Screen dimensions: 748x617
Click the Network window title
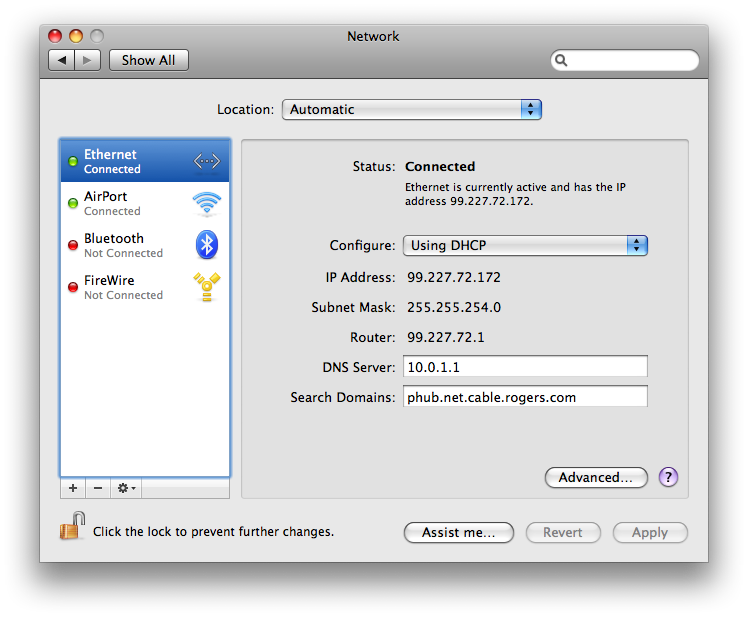click(x=373, y=36)
